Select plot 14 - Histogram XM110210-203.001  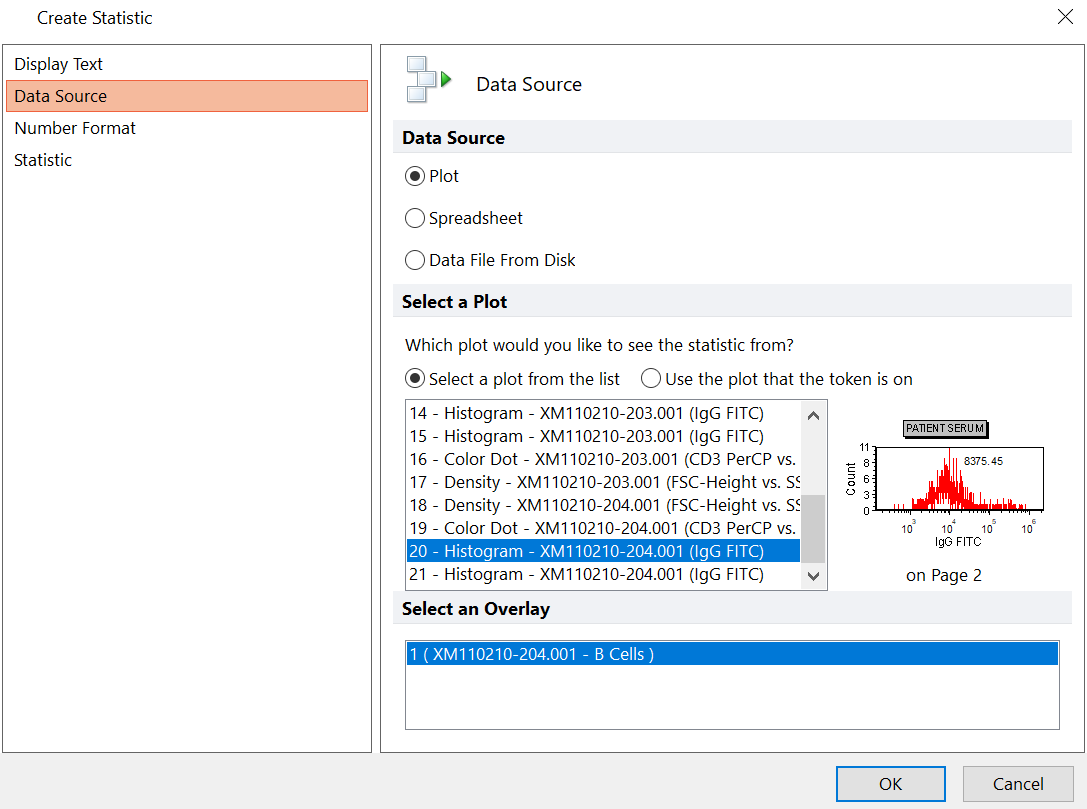tap(603, 413)
